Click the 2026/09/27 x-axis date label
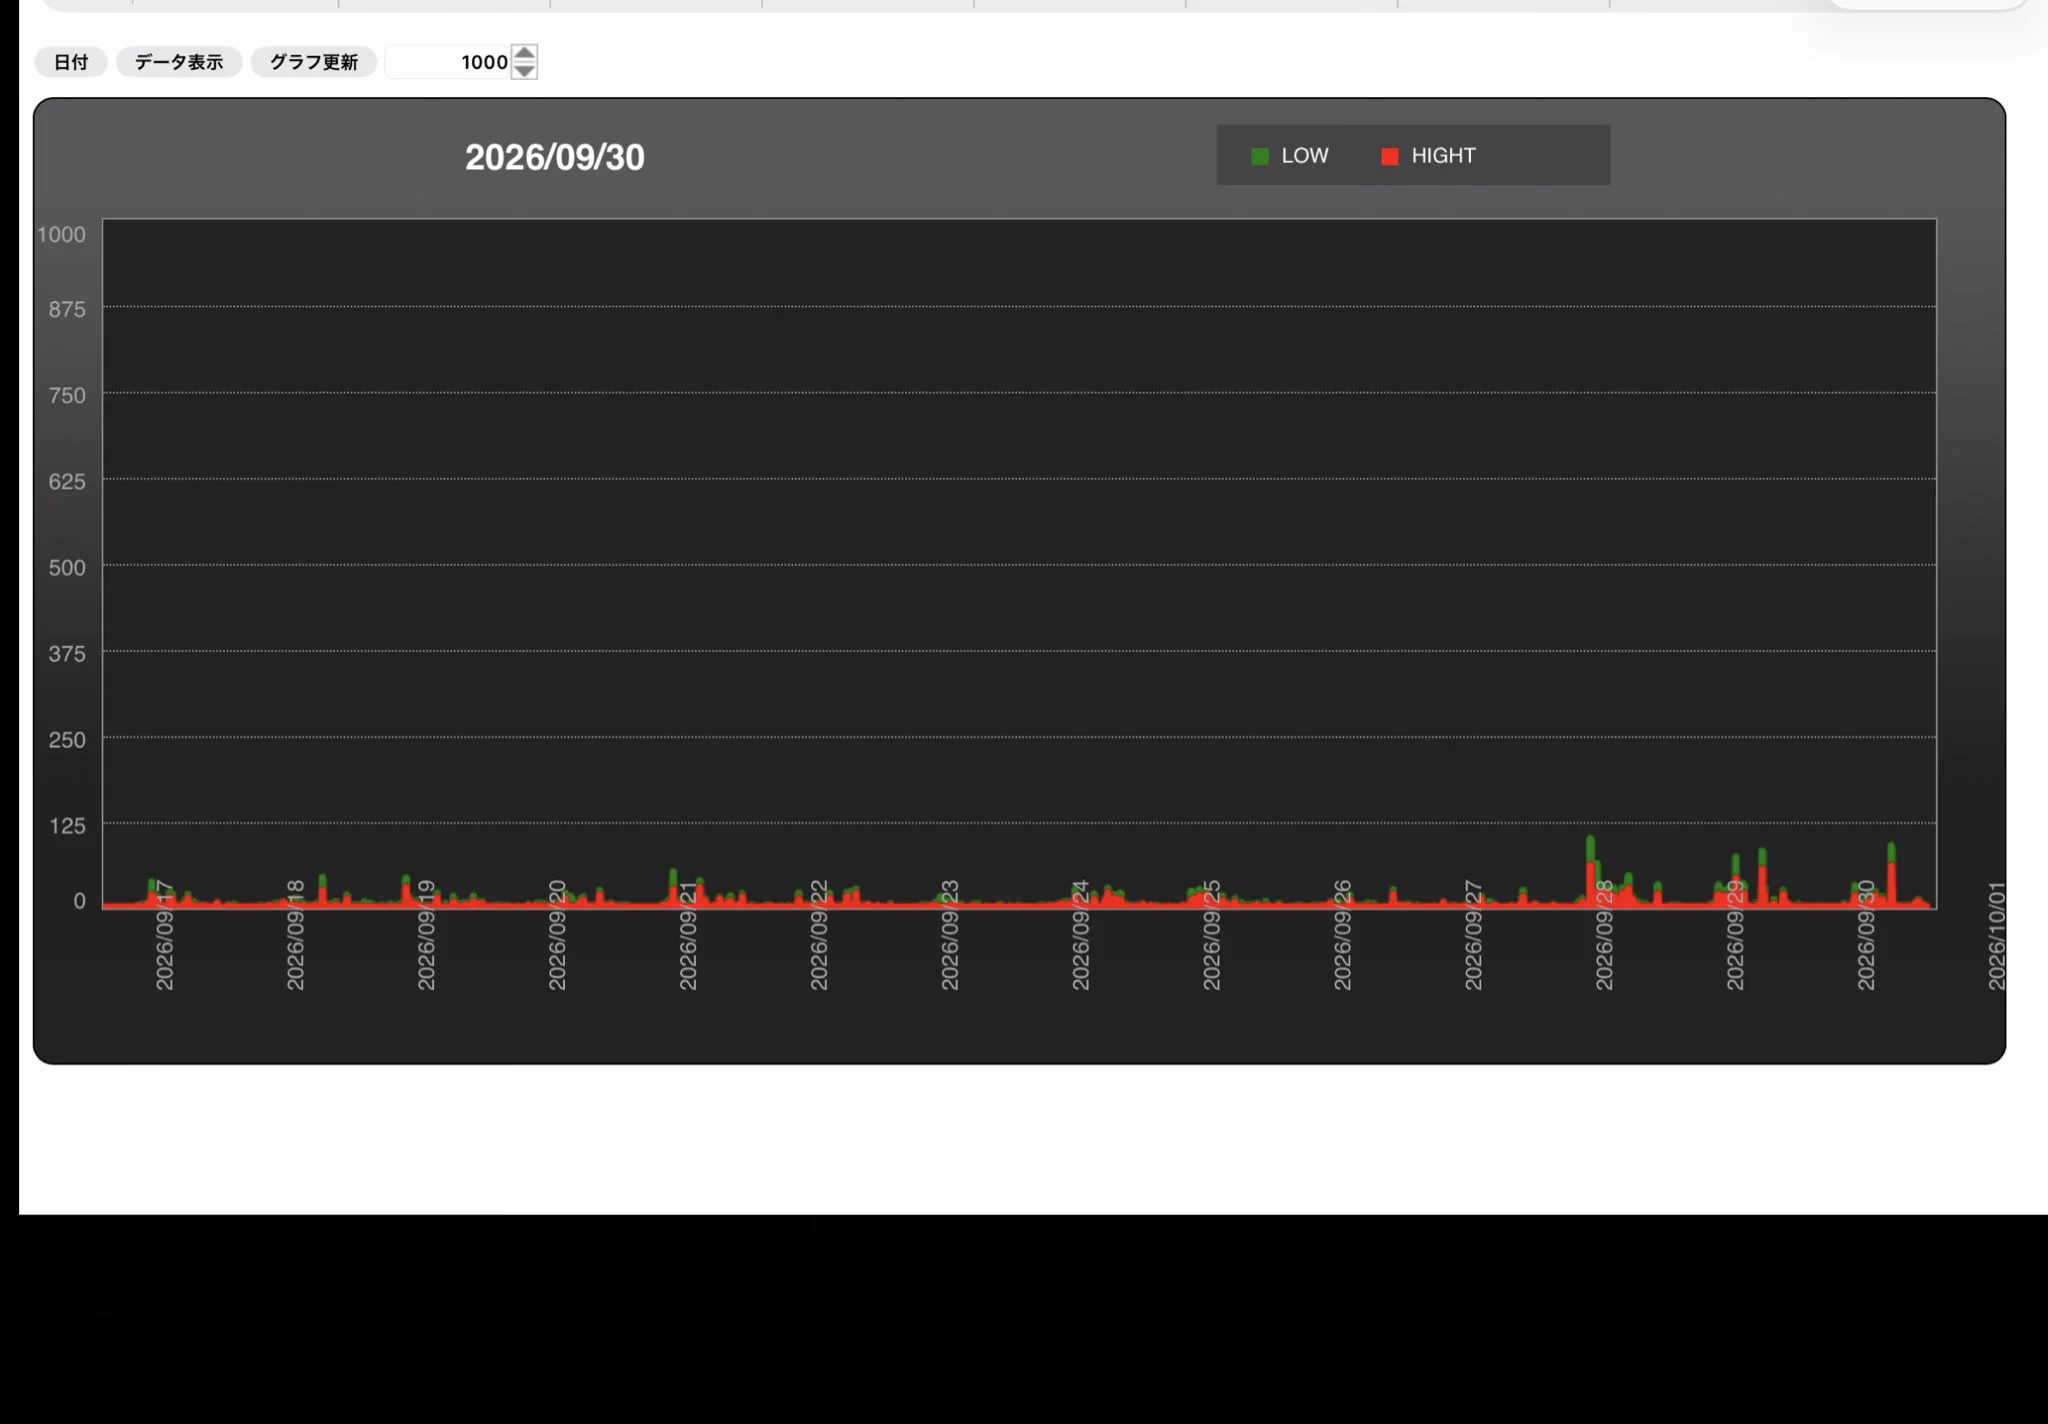The width and height of the screenshot is (2048, 1424). [1474, 936]
